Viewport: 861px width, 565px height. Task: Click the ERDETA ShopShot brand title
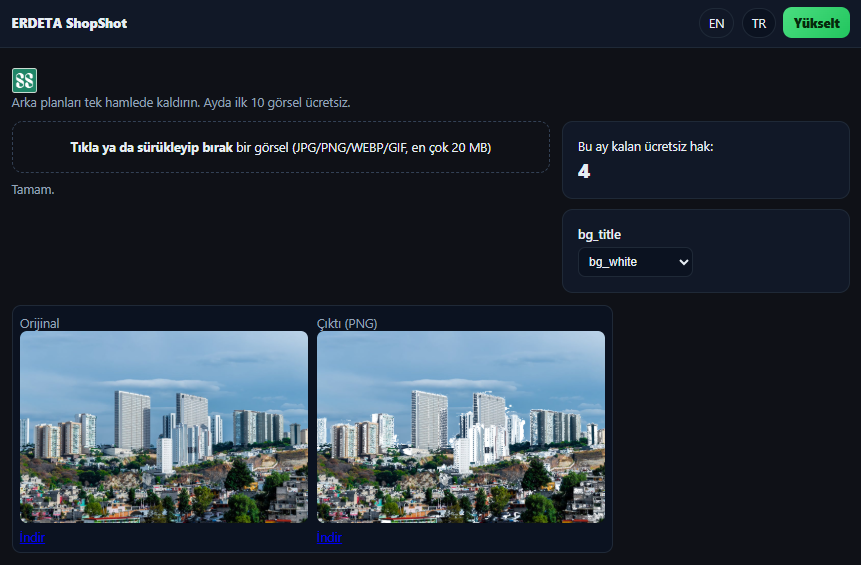[69, 23]
